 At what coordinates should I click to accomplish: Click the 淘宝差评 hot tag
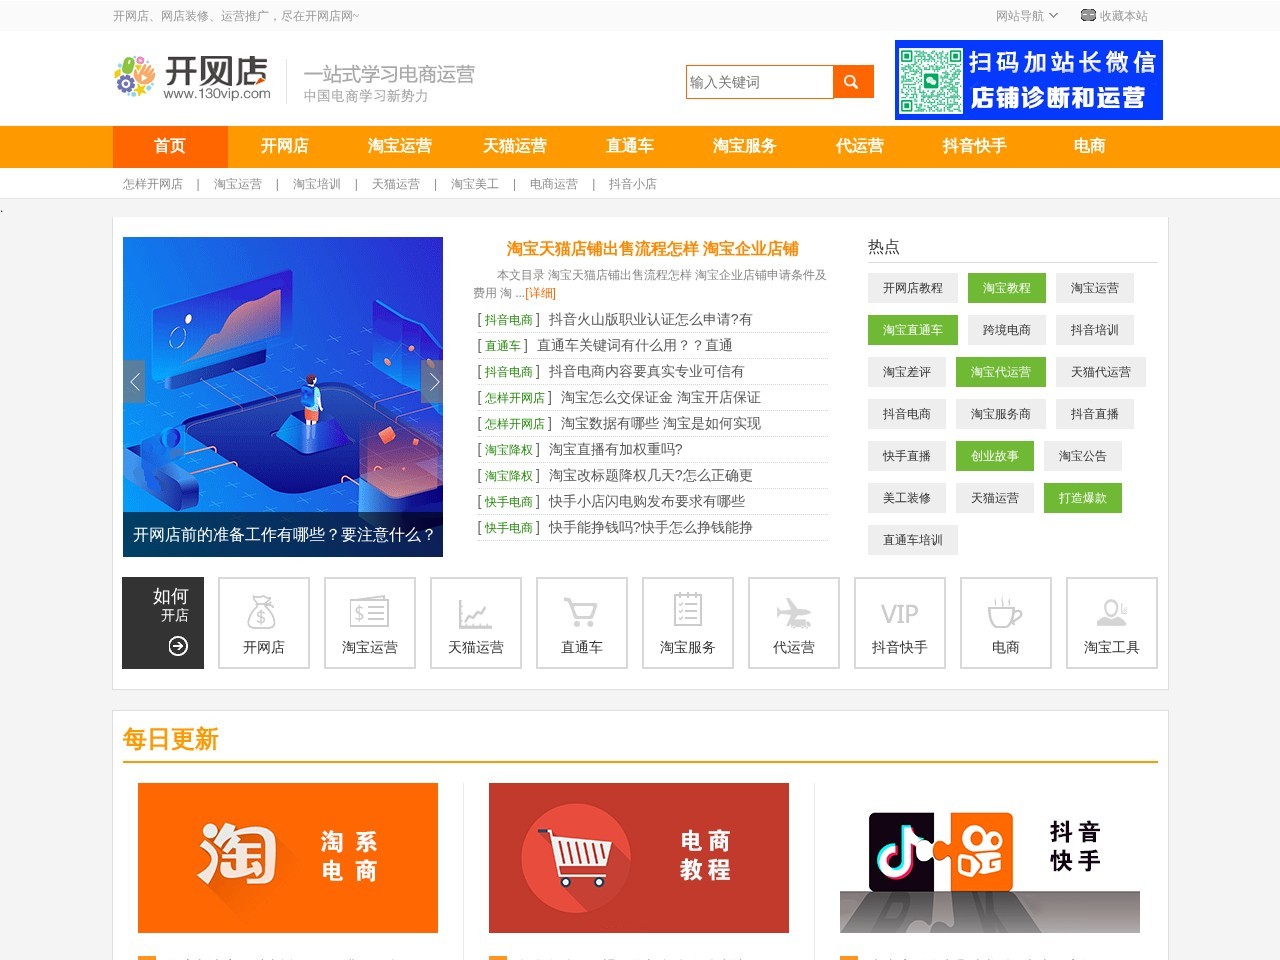point(907,372)
